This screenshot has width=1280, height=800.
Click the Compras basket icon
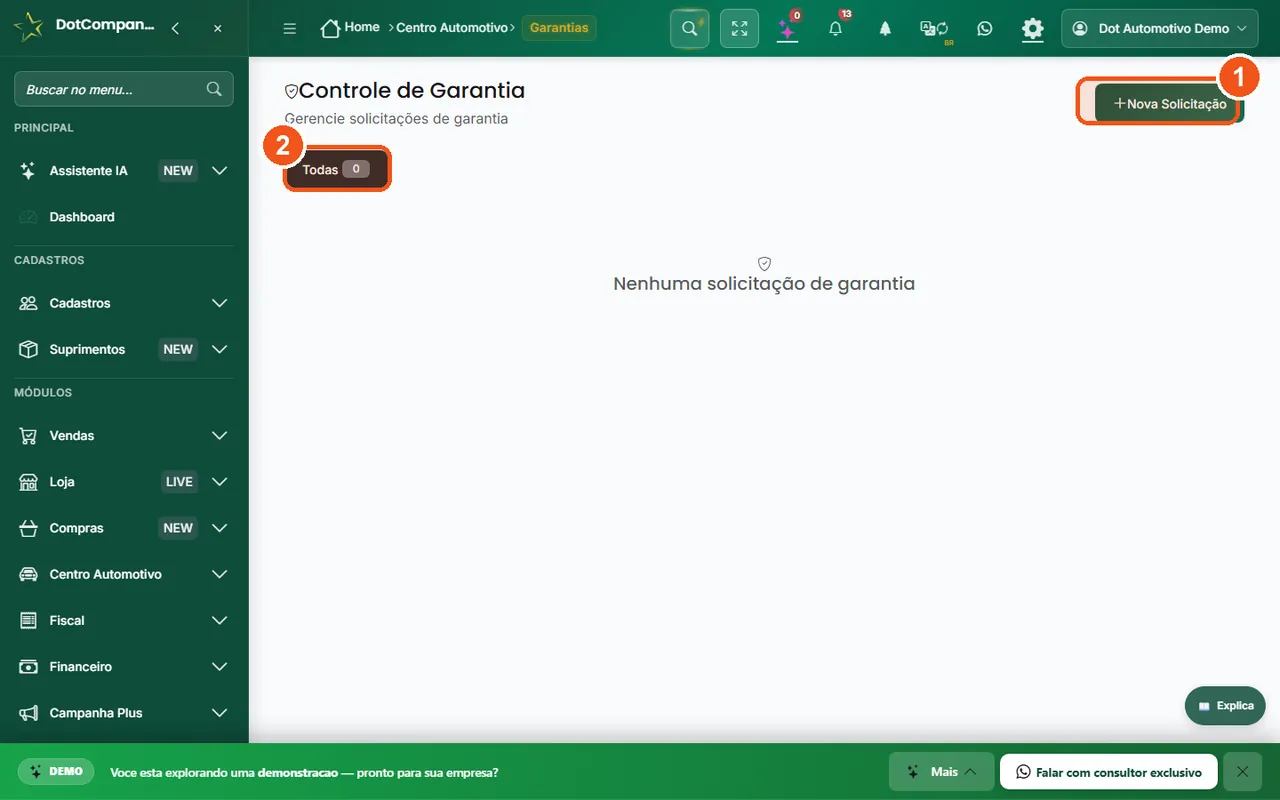29,528
